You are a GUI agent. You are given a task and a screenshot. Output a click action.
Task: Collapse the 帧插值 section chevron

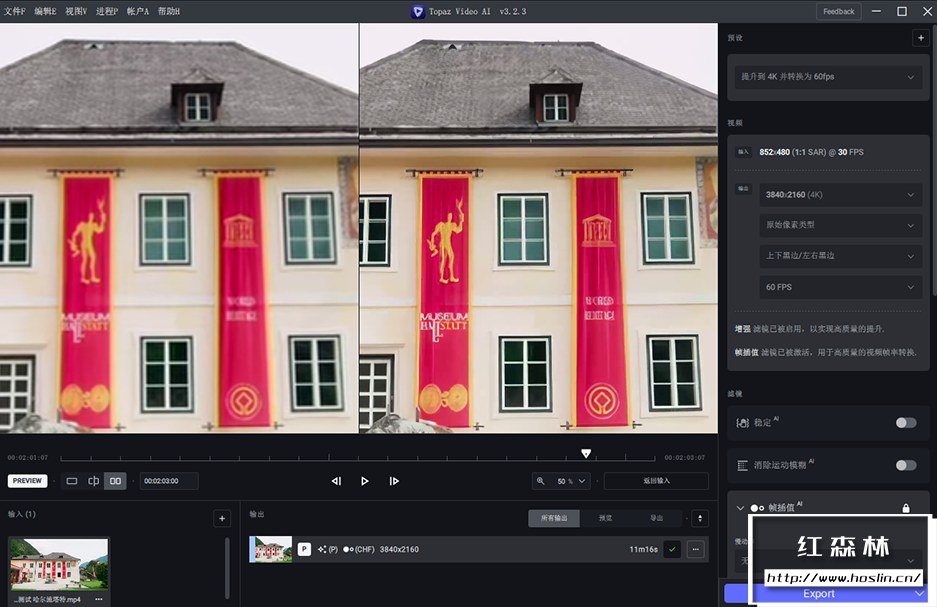pos(740,508)
